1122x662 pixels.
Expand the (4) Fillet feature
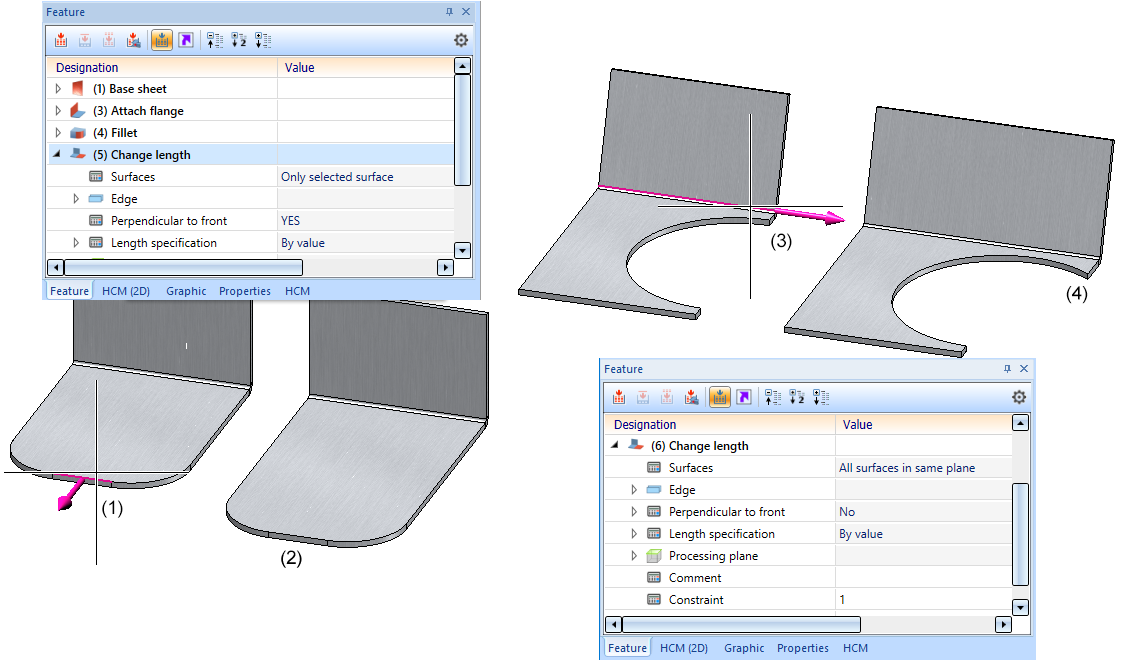click(x=58, y=133)
